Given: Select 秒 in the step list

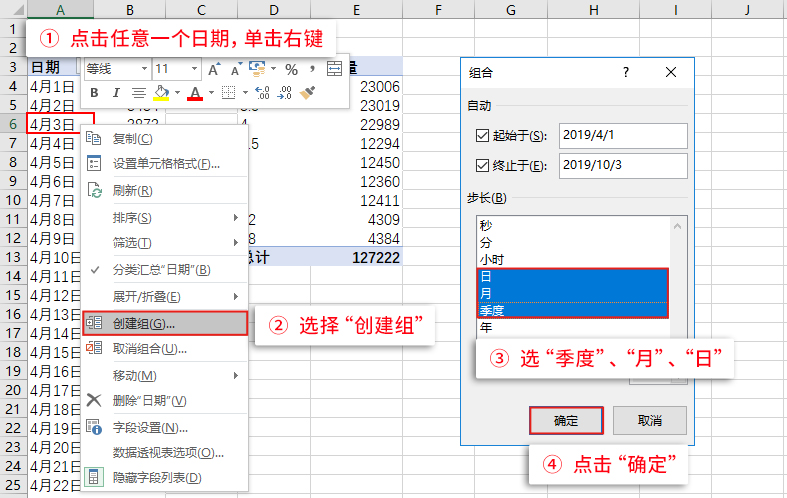Looking at the screenshot, I should point(573,225).
